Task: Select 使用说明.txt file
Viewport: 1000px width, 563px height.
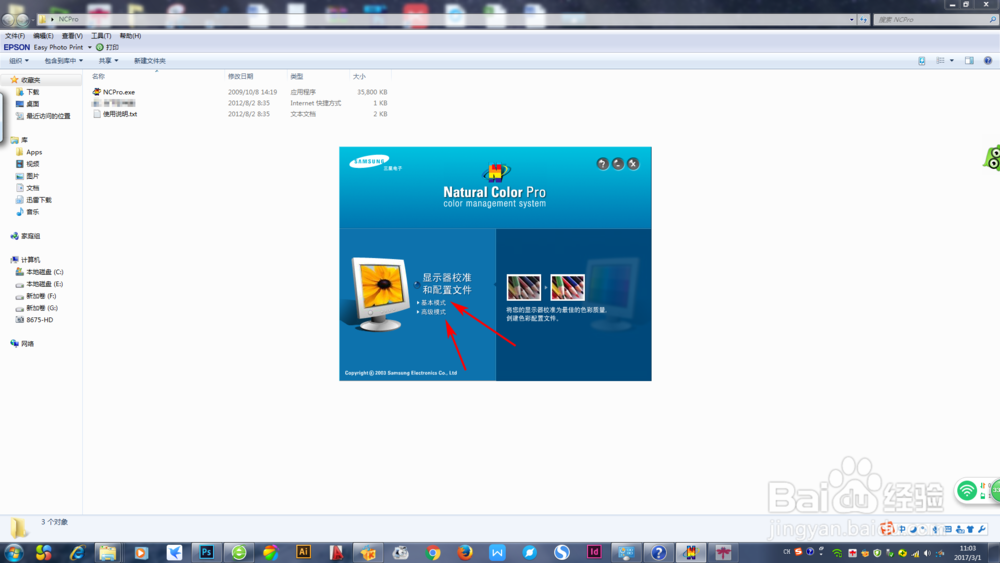Action: (x=119, y=114)
